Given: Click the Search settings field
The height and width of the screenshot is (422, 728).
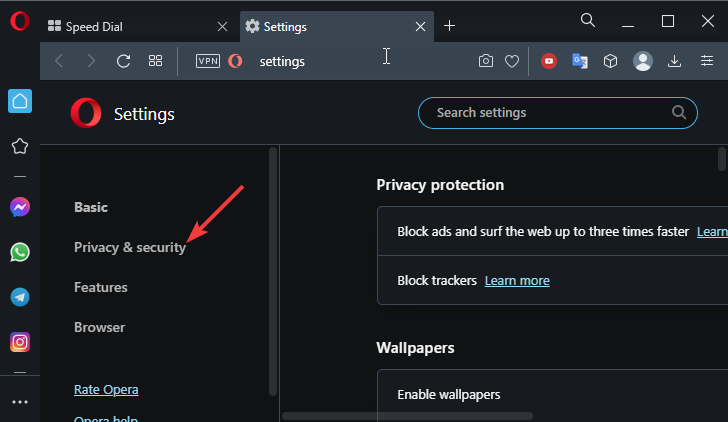Looking at the screenshot, I should pyautogui.click(x=558, y=113).
